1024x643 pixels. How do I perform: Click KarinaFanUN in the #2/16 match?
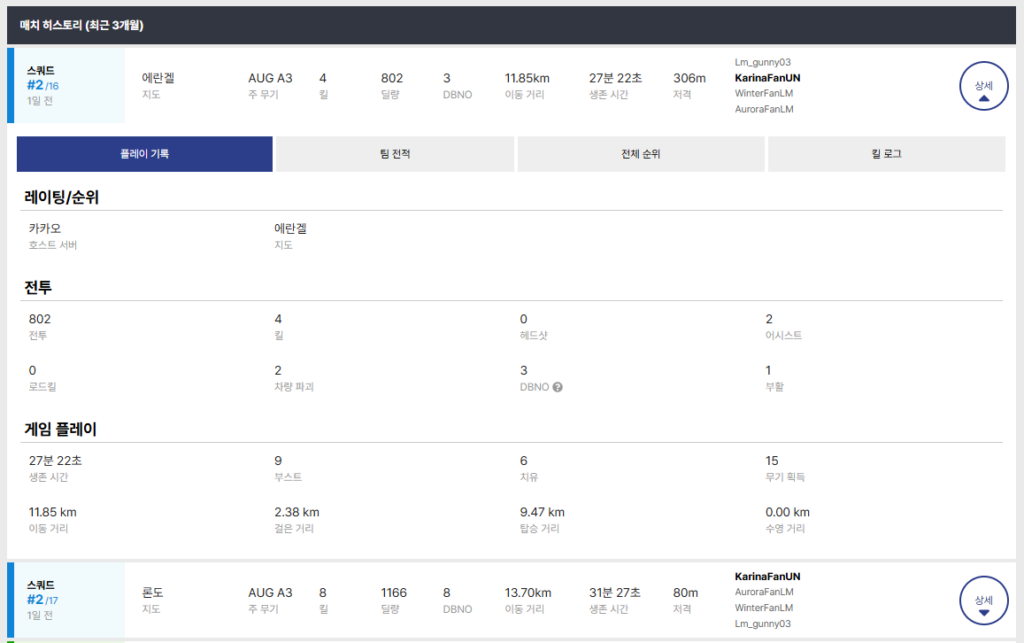point(768,78)
